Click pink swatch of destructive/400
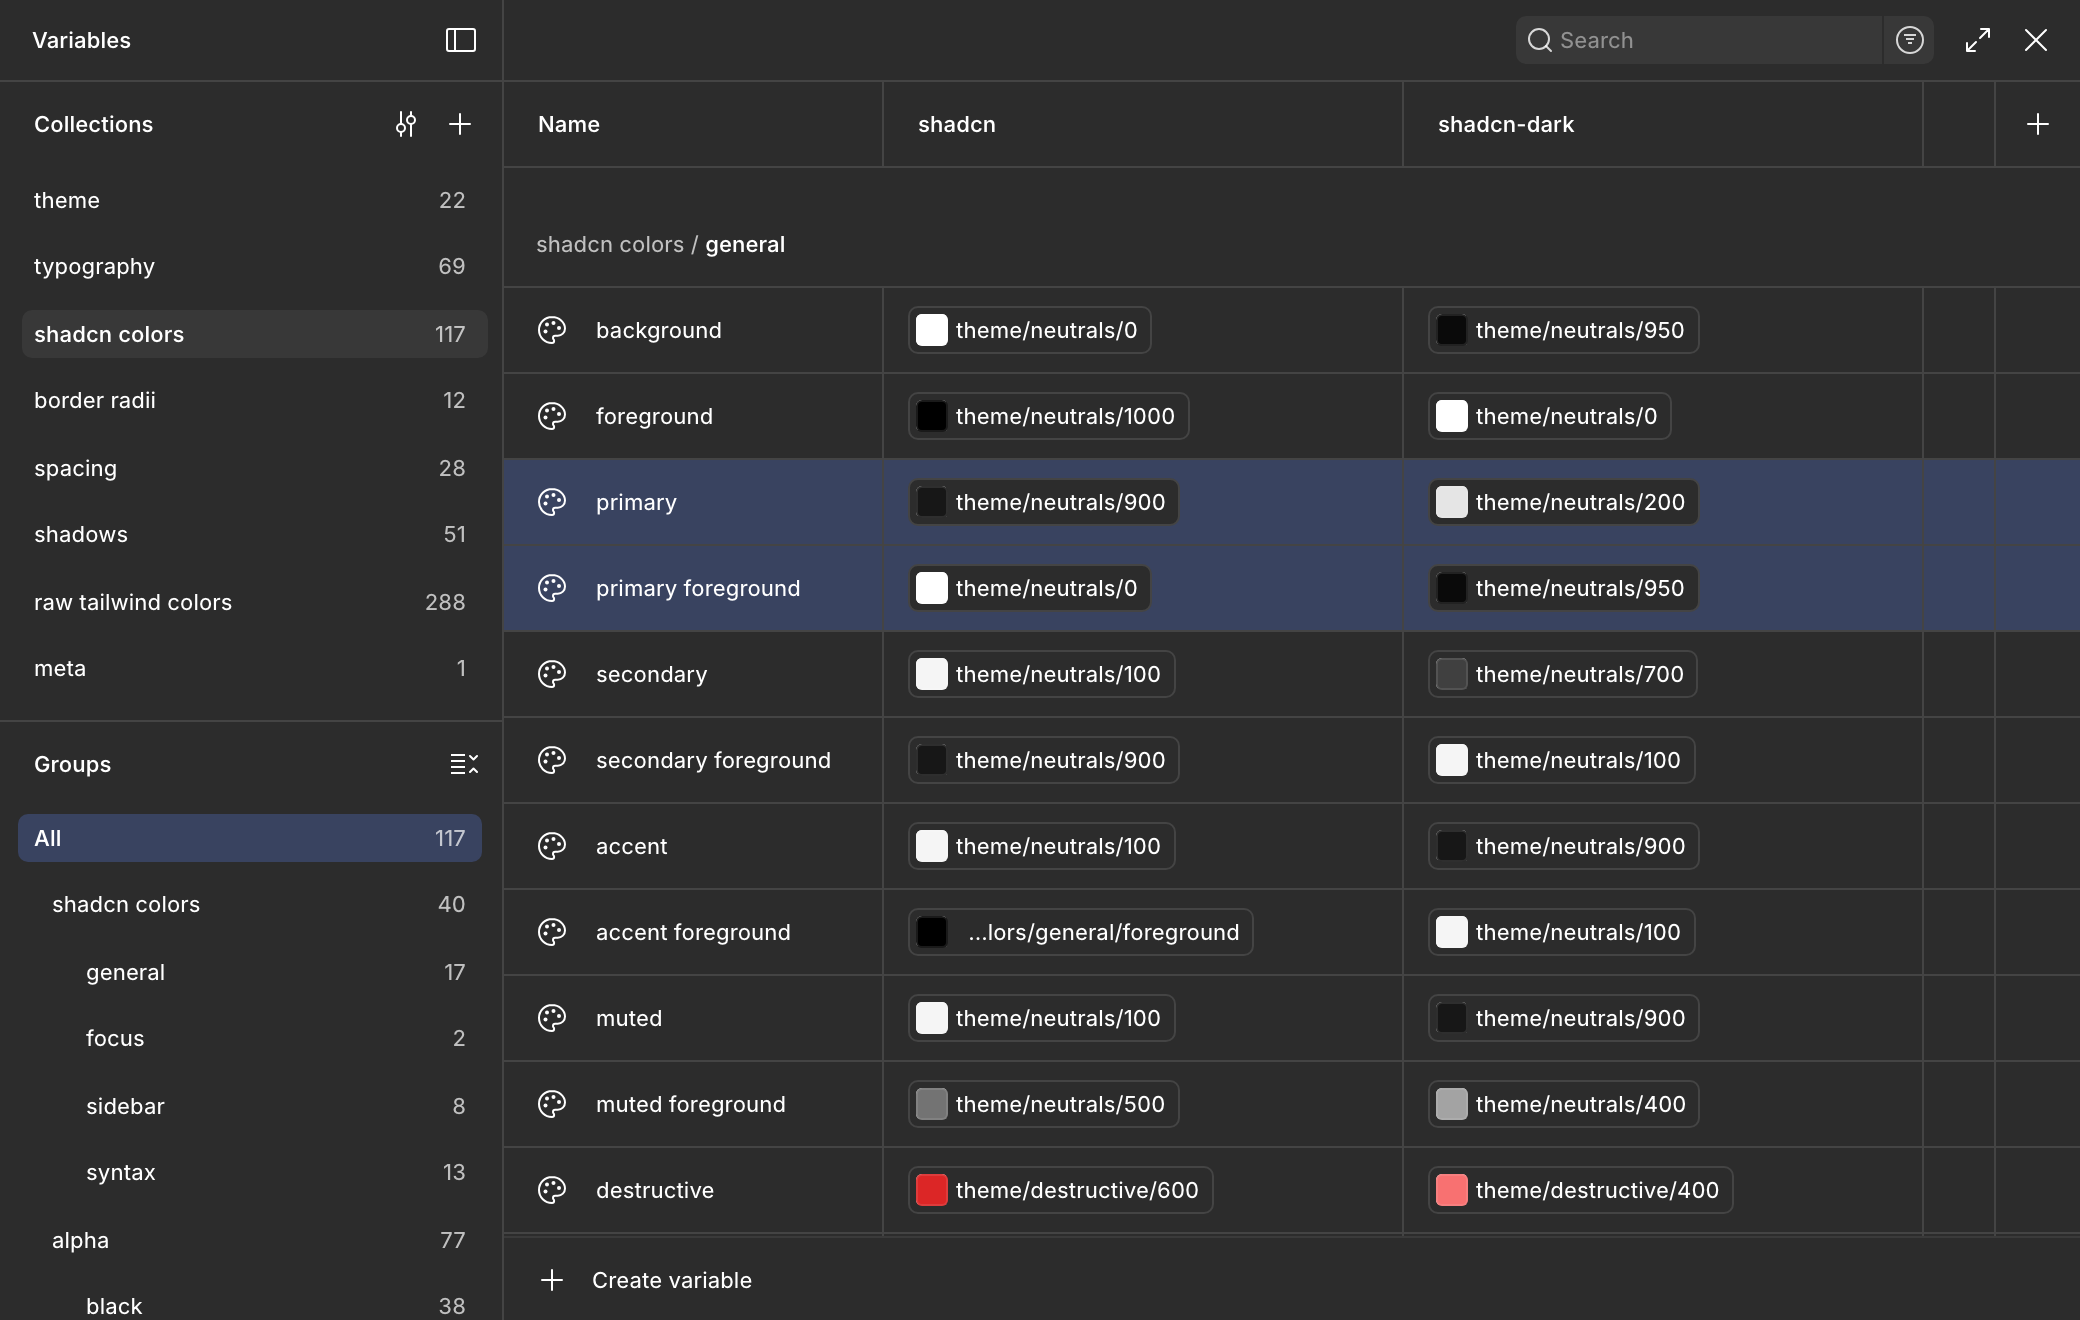 click(x=1451, y=1190)
